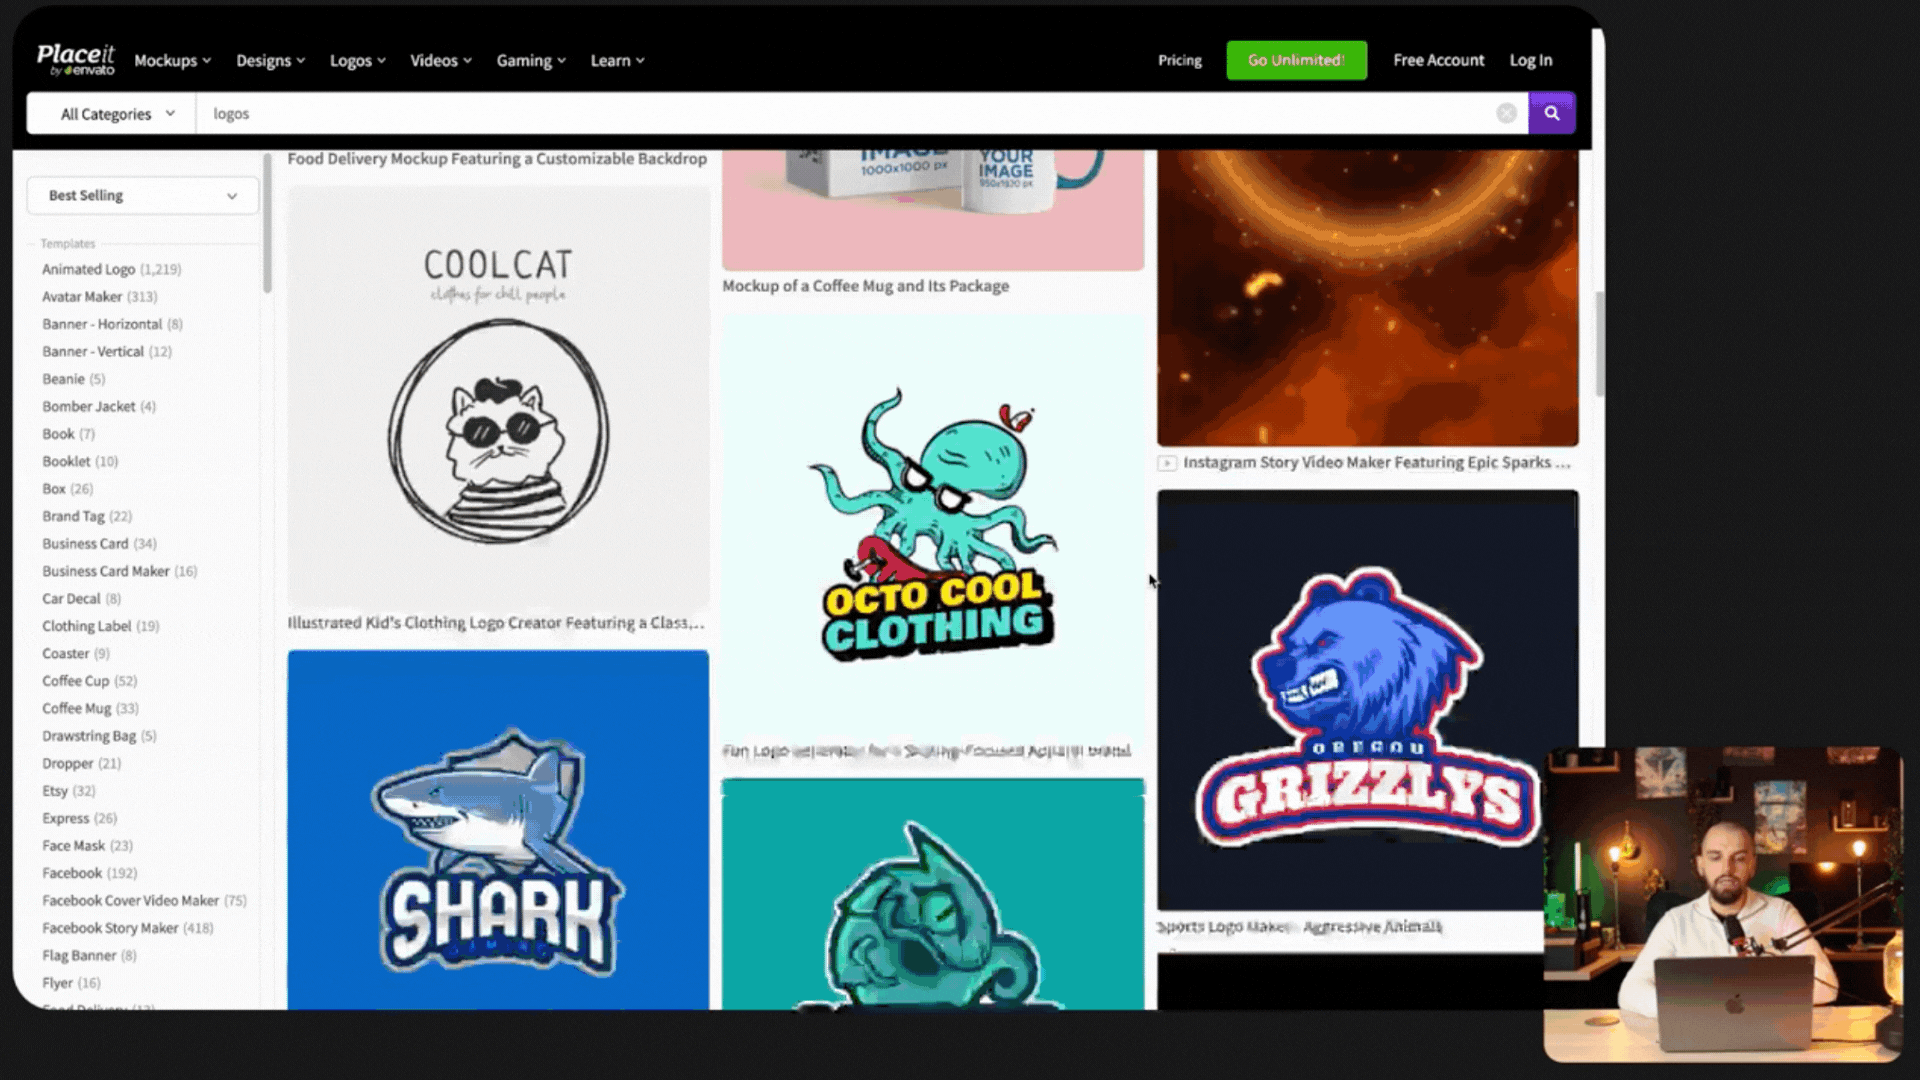Click the video icon beside Instagram Story title
The width and height of the screenshot is (1920, 1080).
1167,463
